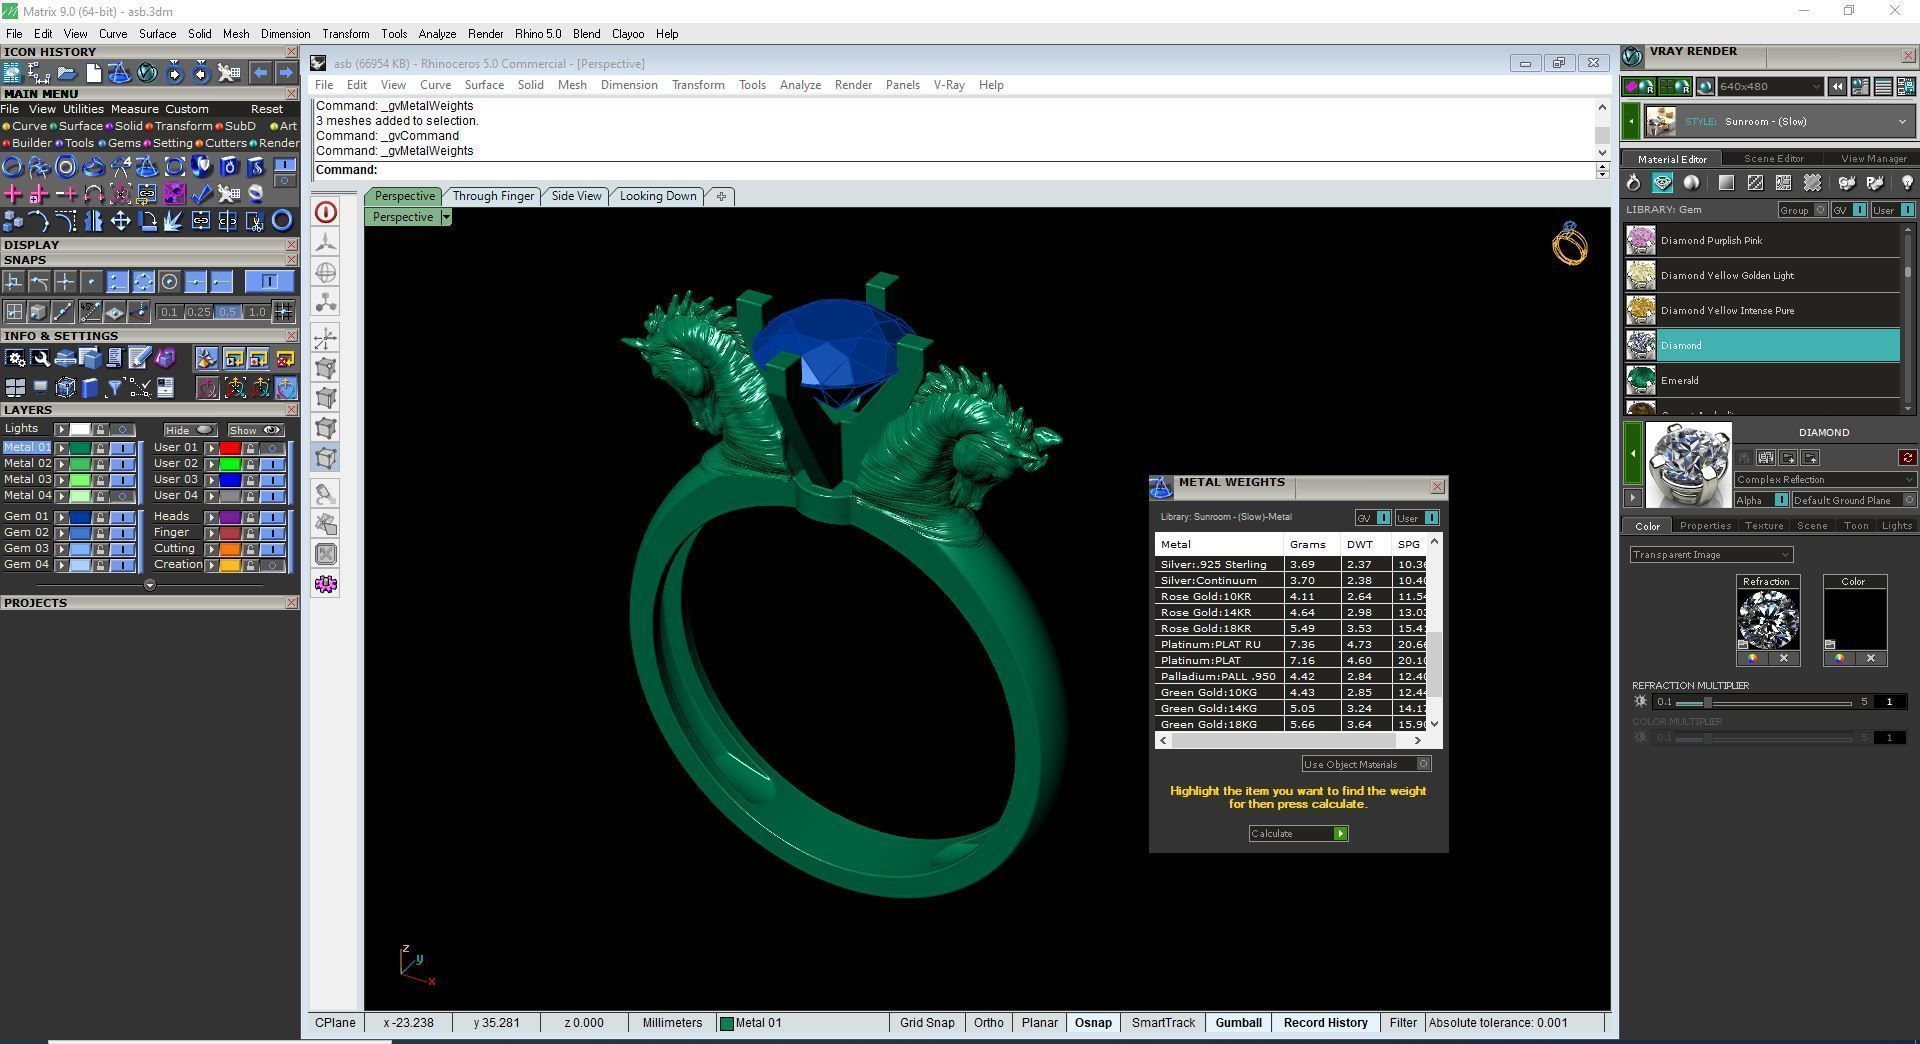Click the Hide layers button
This screenshot has width=1920, height=1044.
click(190, 430)
